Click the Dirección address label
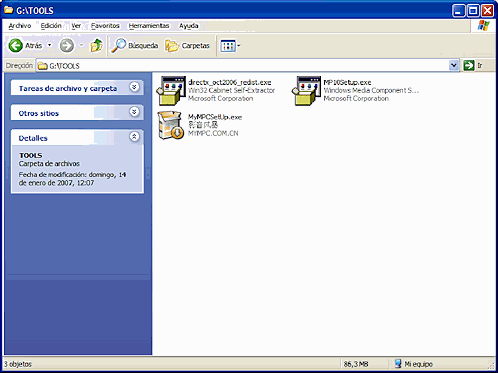 point(19,65)
